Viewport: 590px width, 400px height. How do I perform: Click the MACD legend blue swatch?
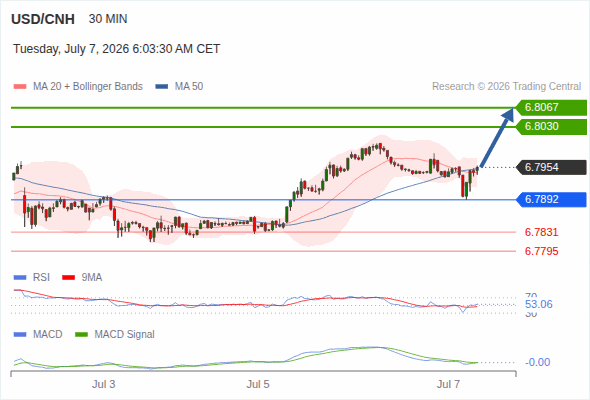coord(20,335)
